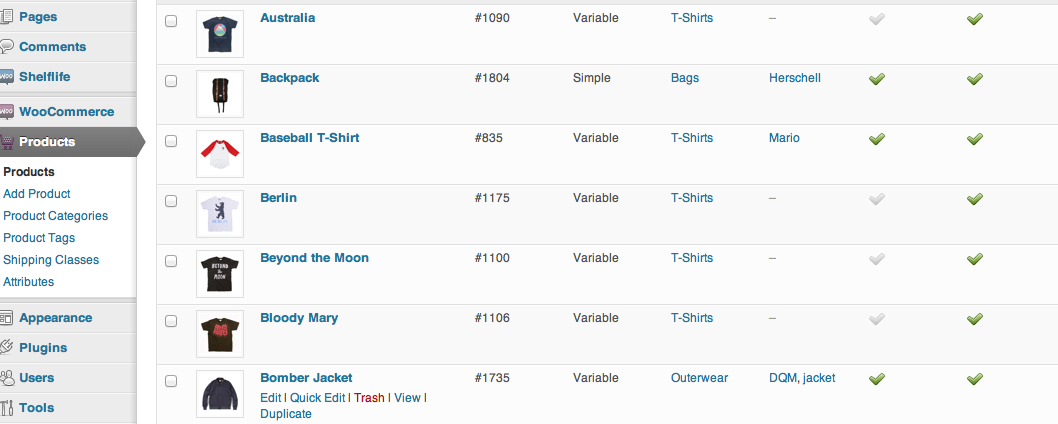Toggle featured checkmark for Backpack
Viewport: 1058px width, 424px height.
(x=877, y=79)
